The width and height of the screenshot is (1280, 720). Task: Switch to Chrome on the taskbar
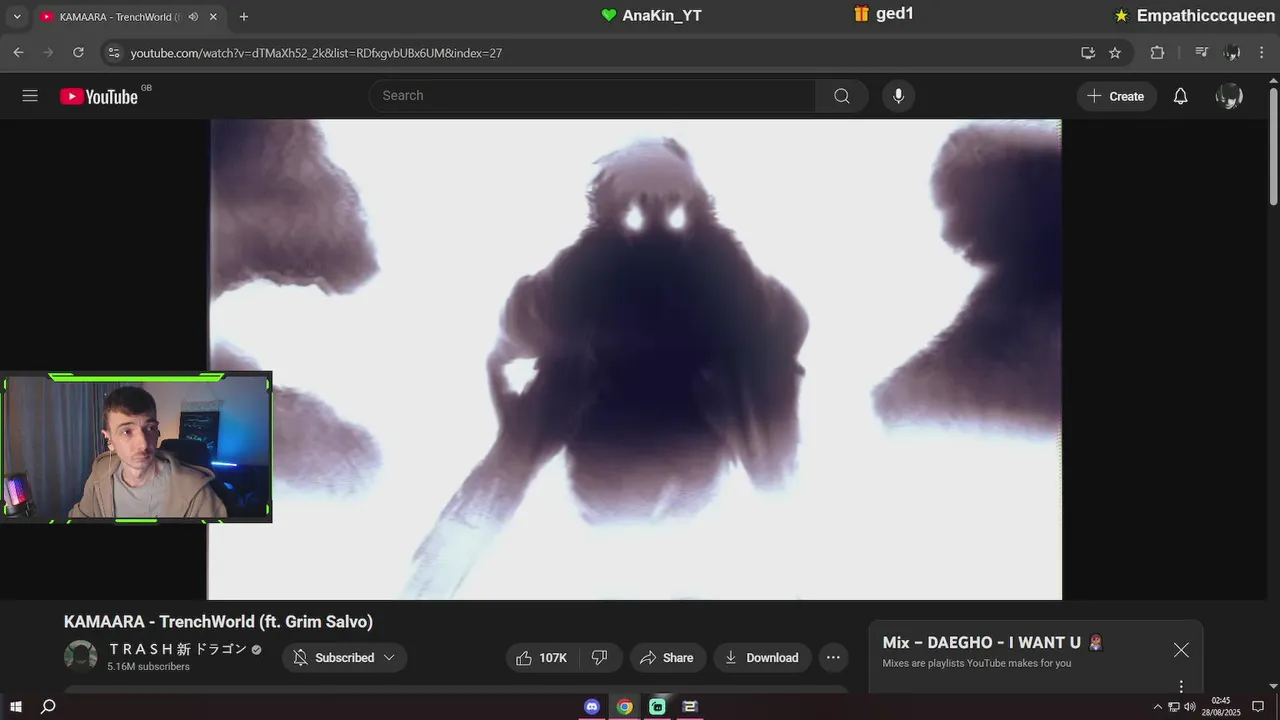point(625,707)
